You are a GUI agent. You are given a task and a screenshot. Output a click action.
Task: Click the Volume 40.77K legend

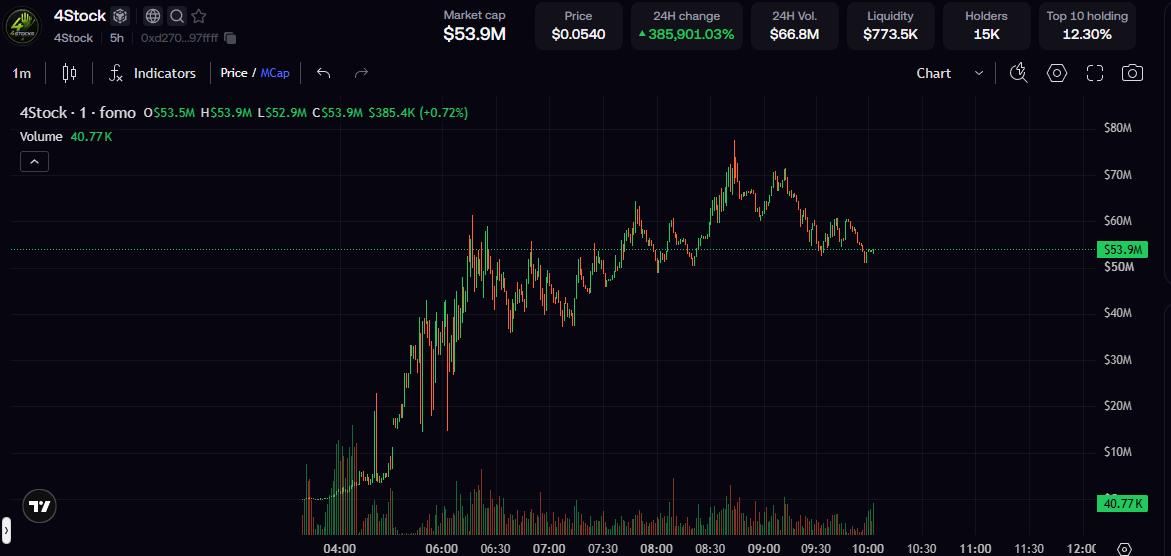coord(66,137)
